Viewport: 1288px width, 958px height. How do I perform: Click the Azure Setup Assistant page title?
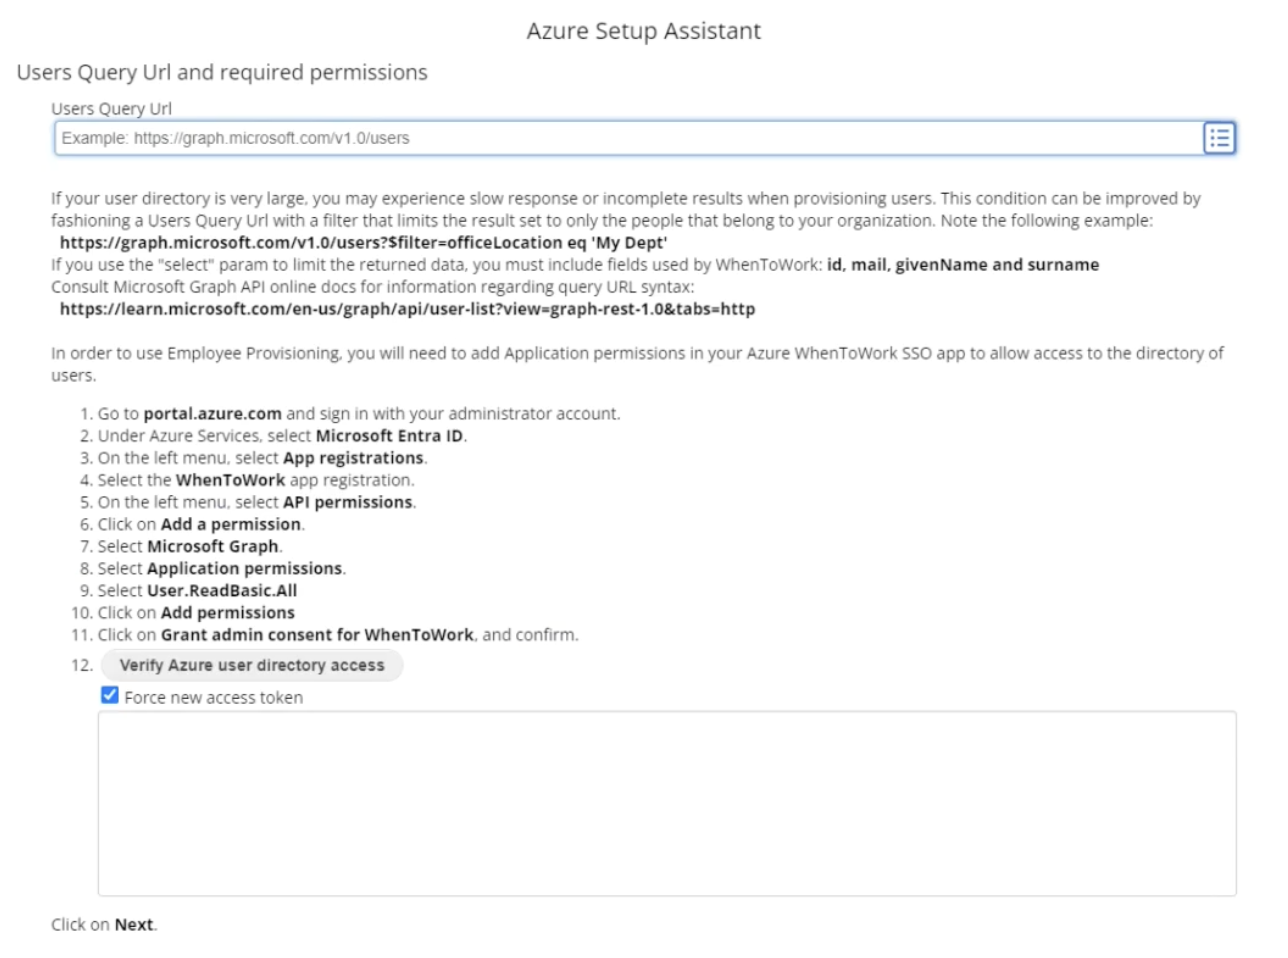click(644, 31)
